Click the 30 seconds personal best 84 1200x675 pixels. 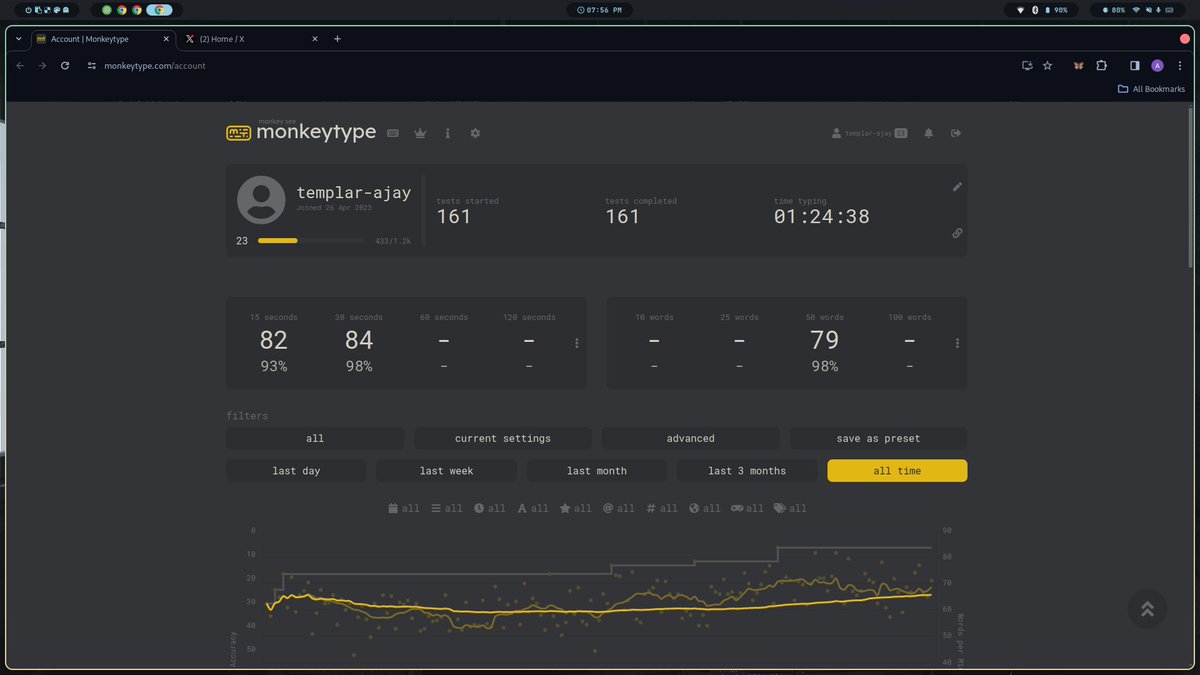[359, 340]
